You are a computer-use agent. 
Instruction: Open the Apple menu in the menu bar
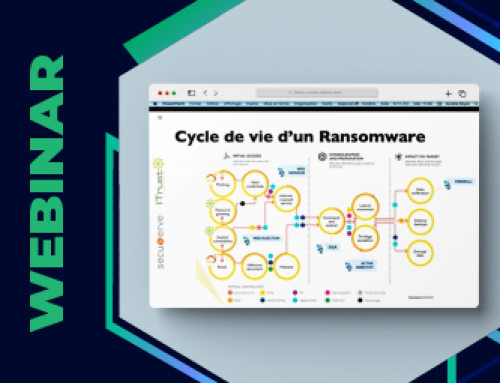pos(155,104)
